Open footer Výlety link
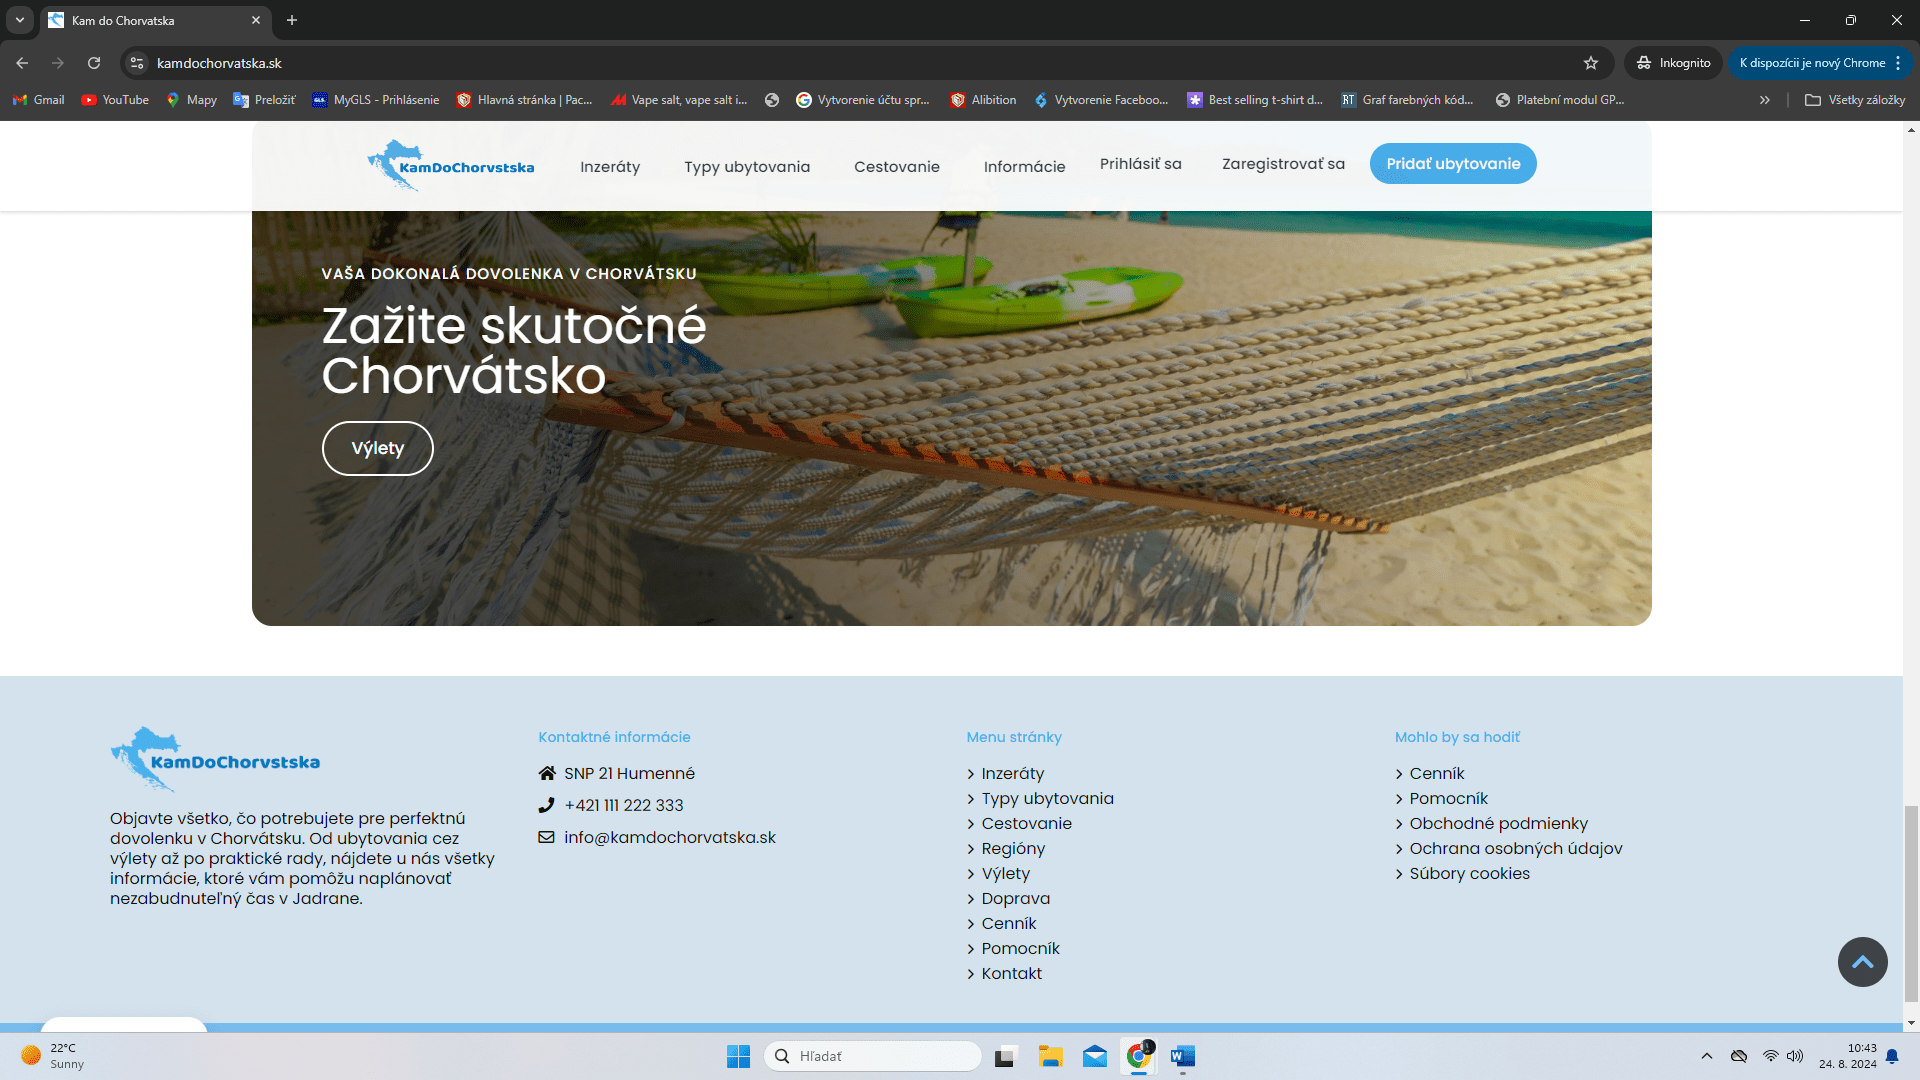This screenshot has height=1080, width=1920. click(x=1005, y=873)
